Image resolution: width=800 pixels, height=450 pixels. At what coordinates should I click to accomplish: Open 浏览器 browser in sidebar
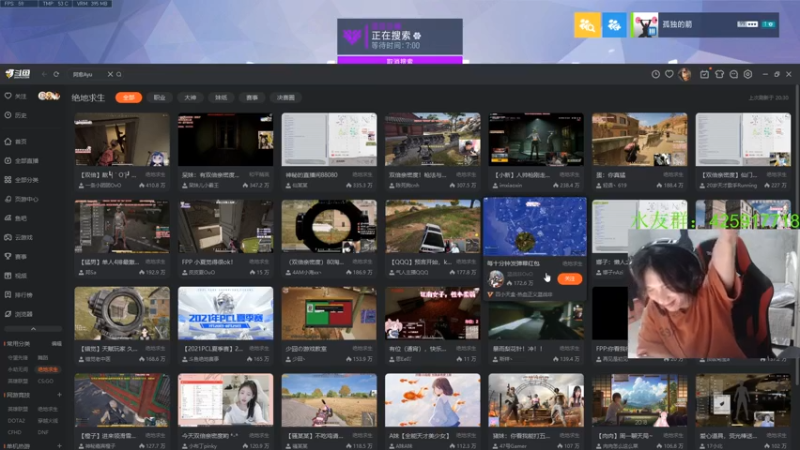point(18,314)
